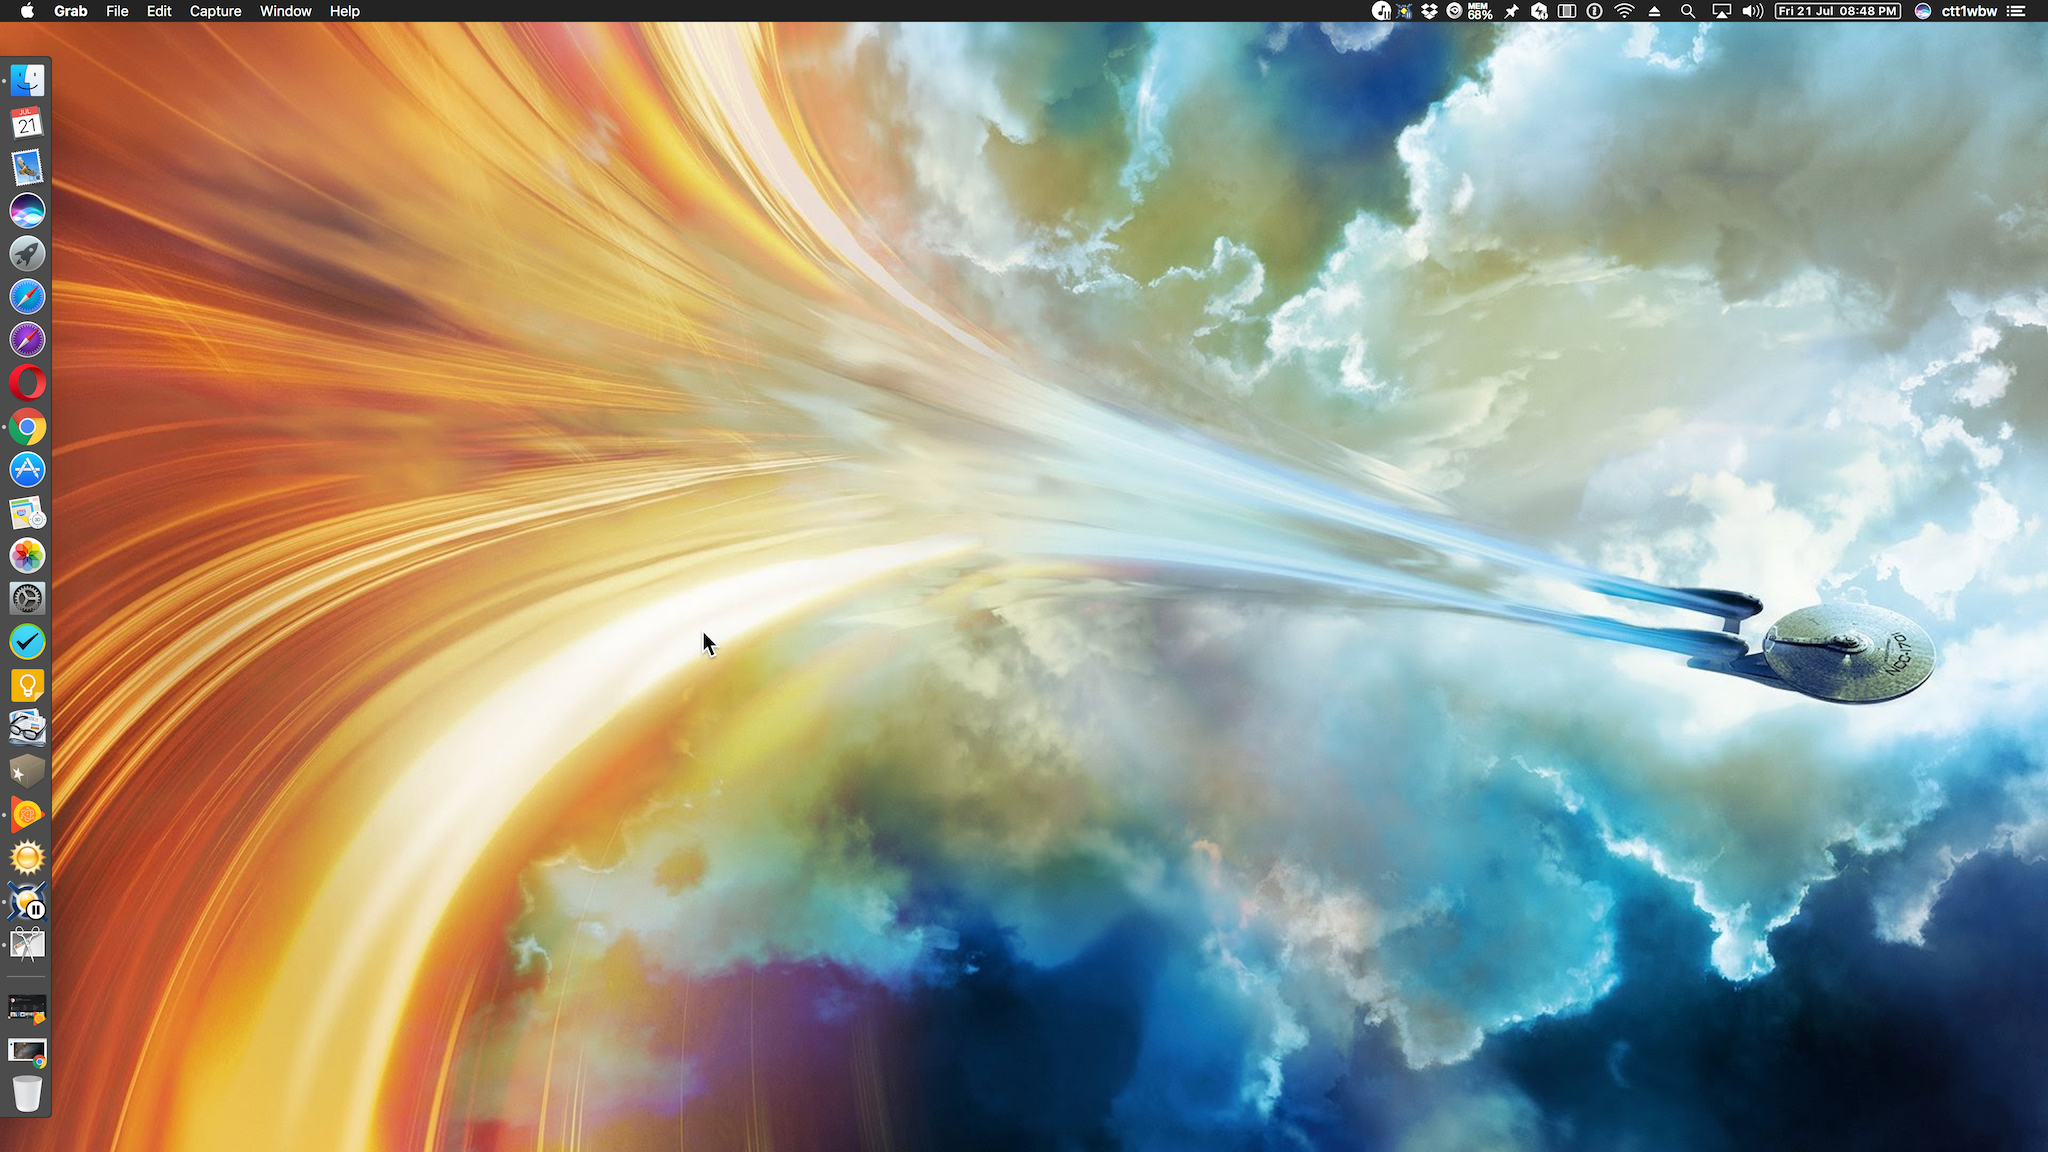Open the brown box with star app
2048x1152 pixels.
pos(27,772)
